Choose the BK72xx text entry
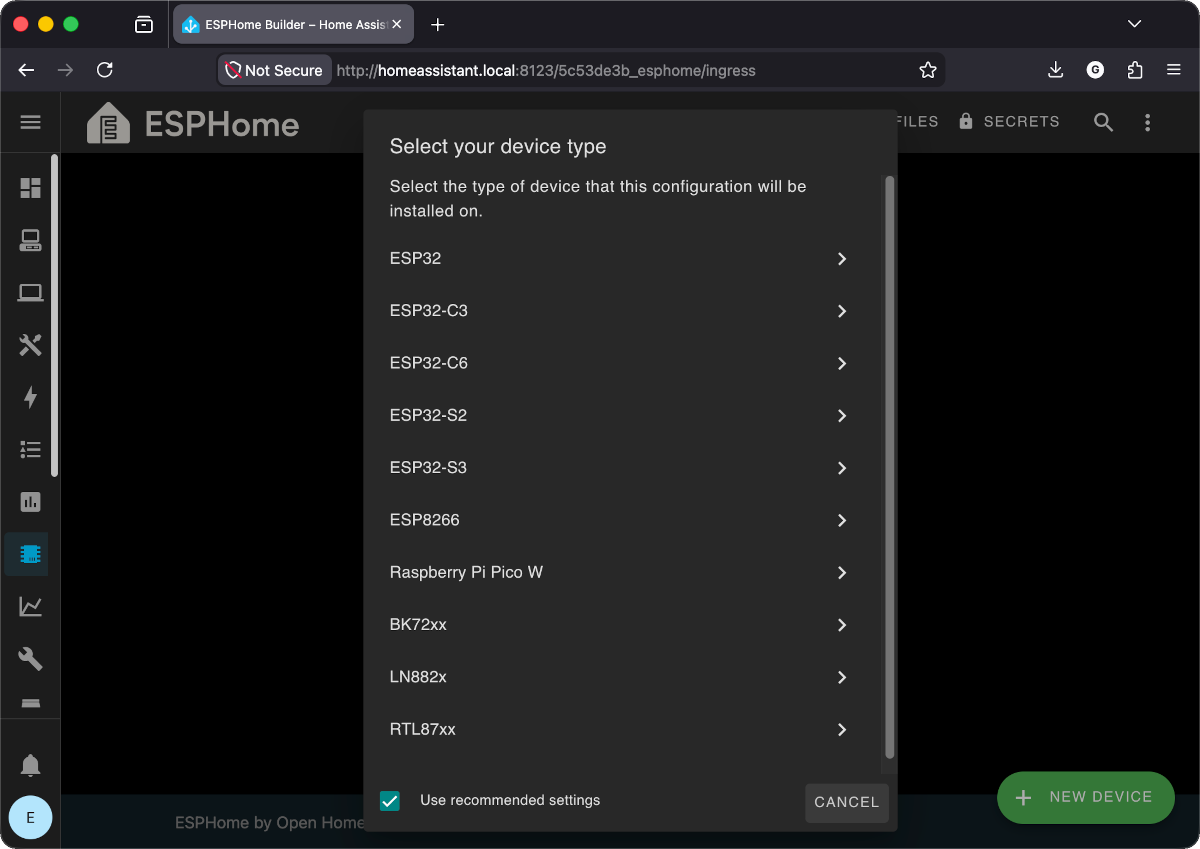The image size is (1200, 849). 418,624
